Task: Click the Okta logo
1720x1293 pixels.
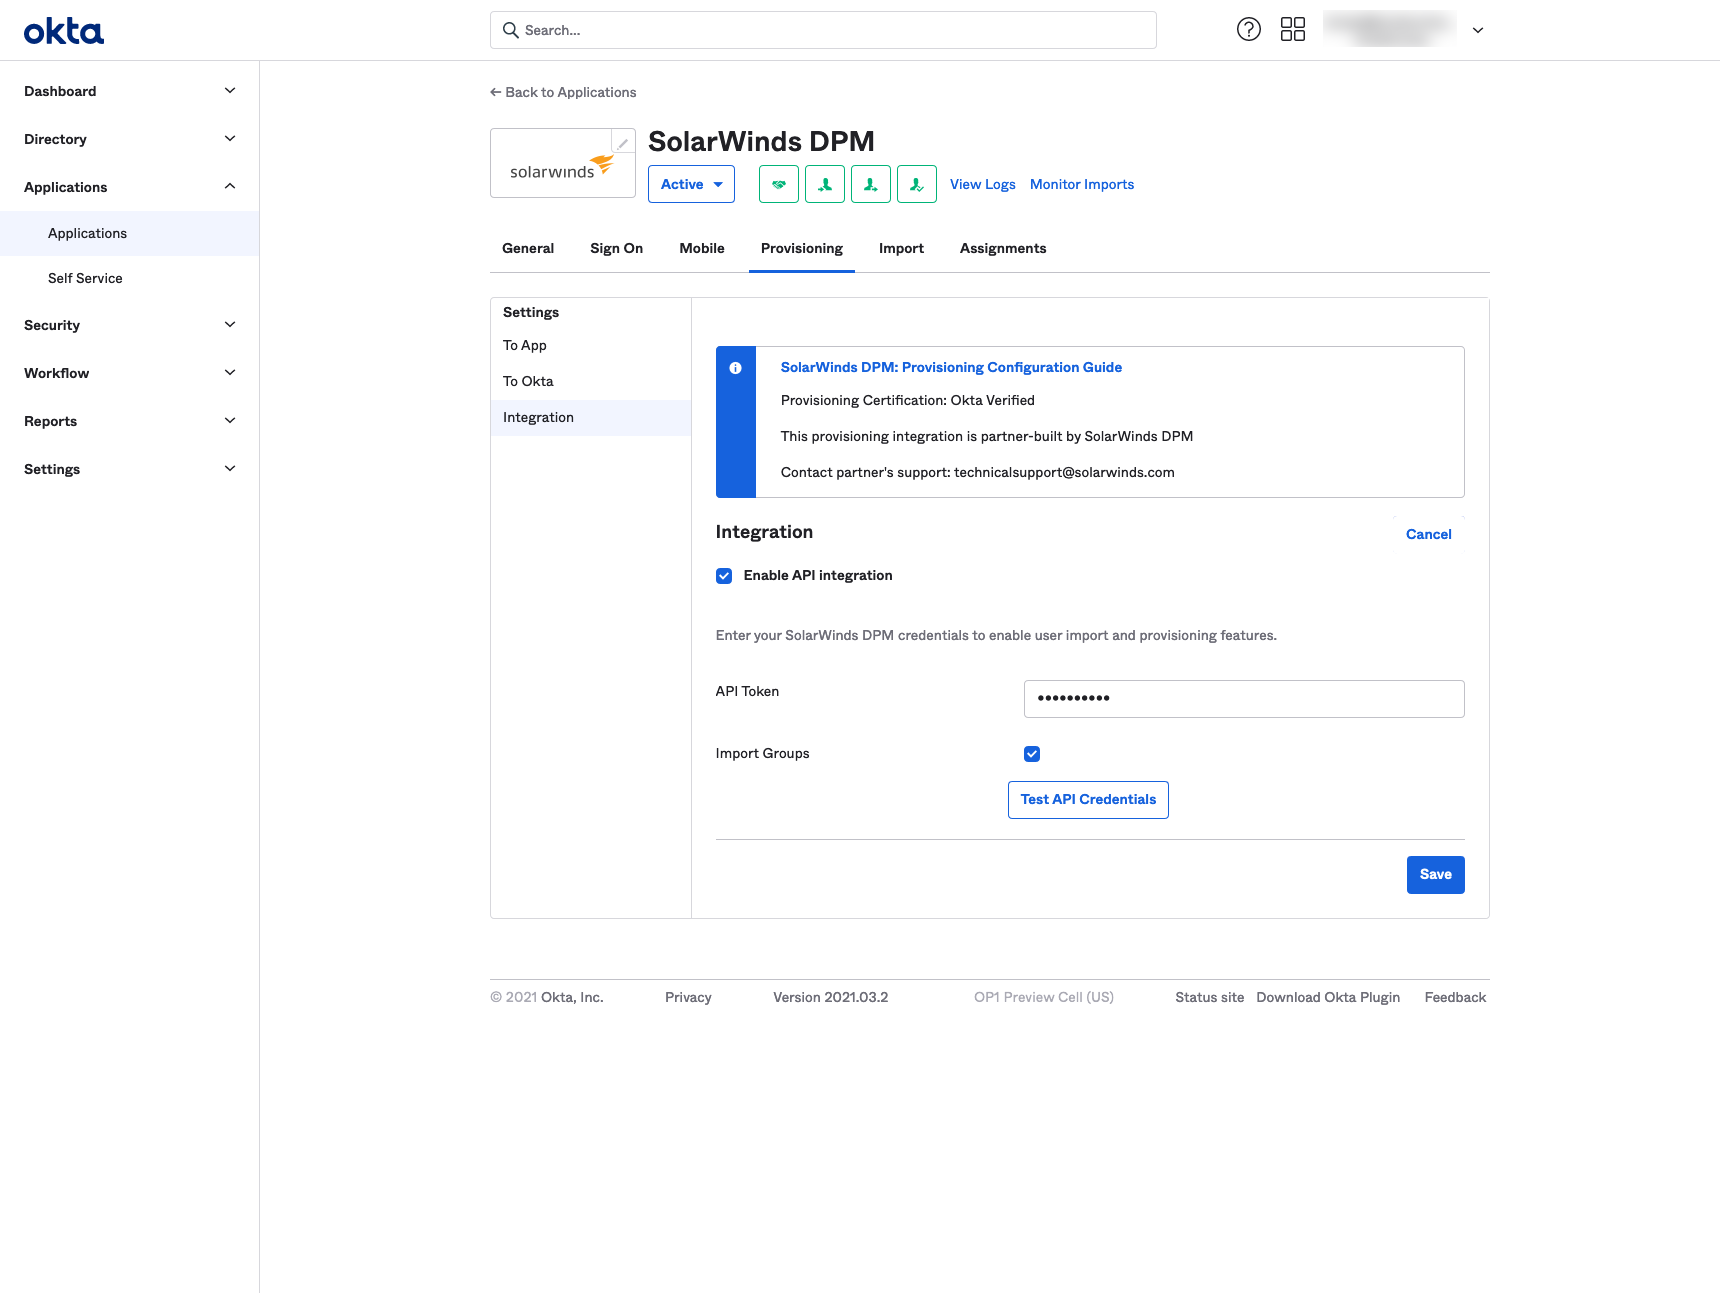Action: tap(64, 31)
